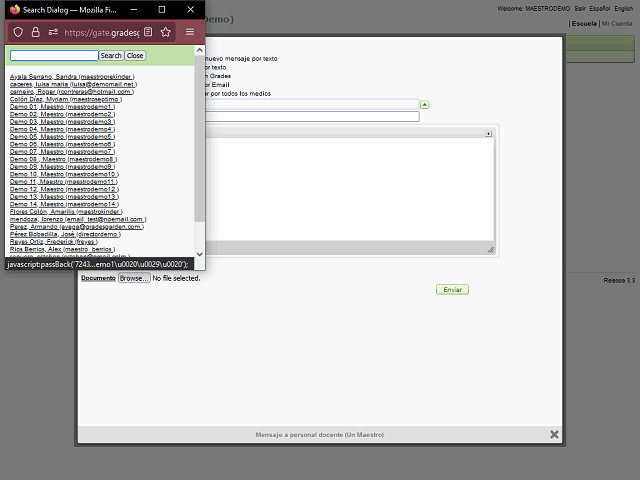
Task: Click the Salir logout link
Action: (580, 9)
